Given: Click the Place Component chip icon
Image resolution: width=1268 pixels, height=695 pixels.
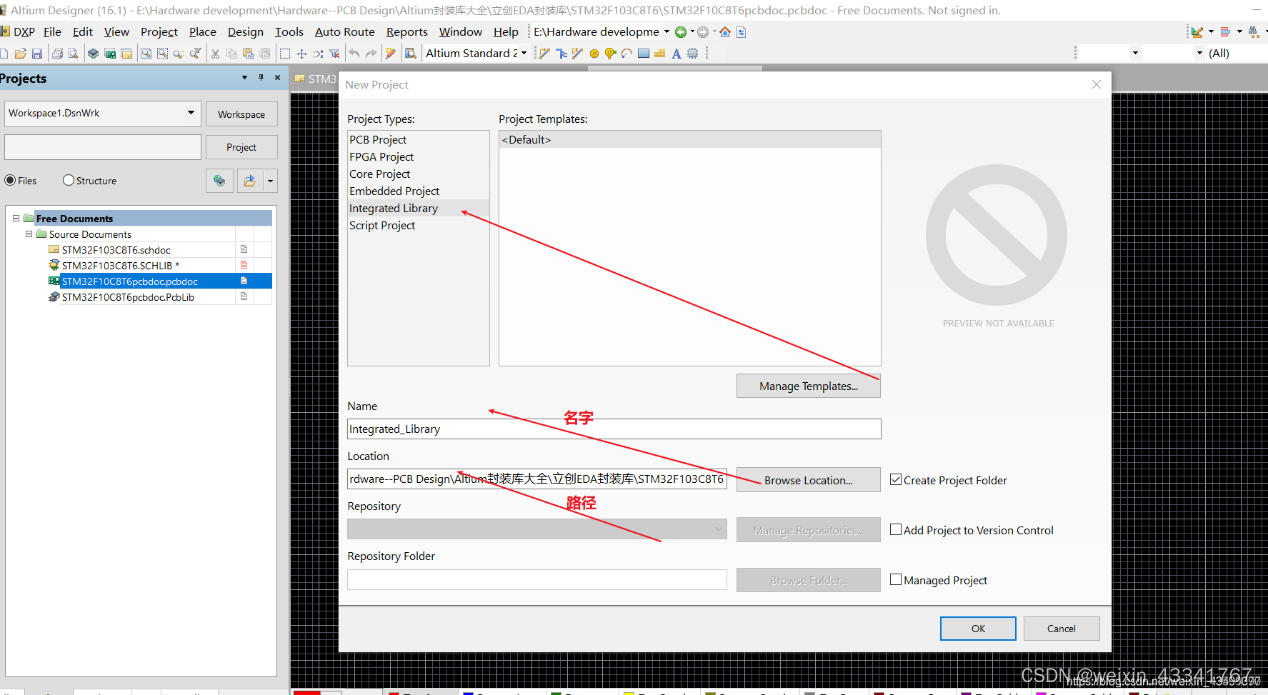Looking at the screenshot, I should [x=693, y=53].
